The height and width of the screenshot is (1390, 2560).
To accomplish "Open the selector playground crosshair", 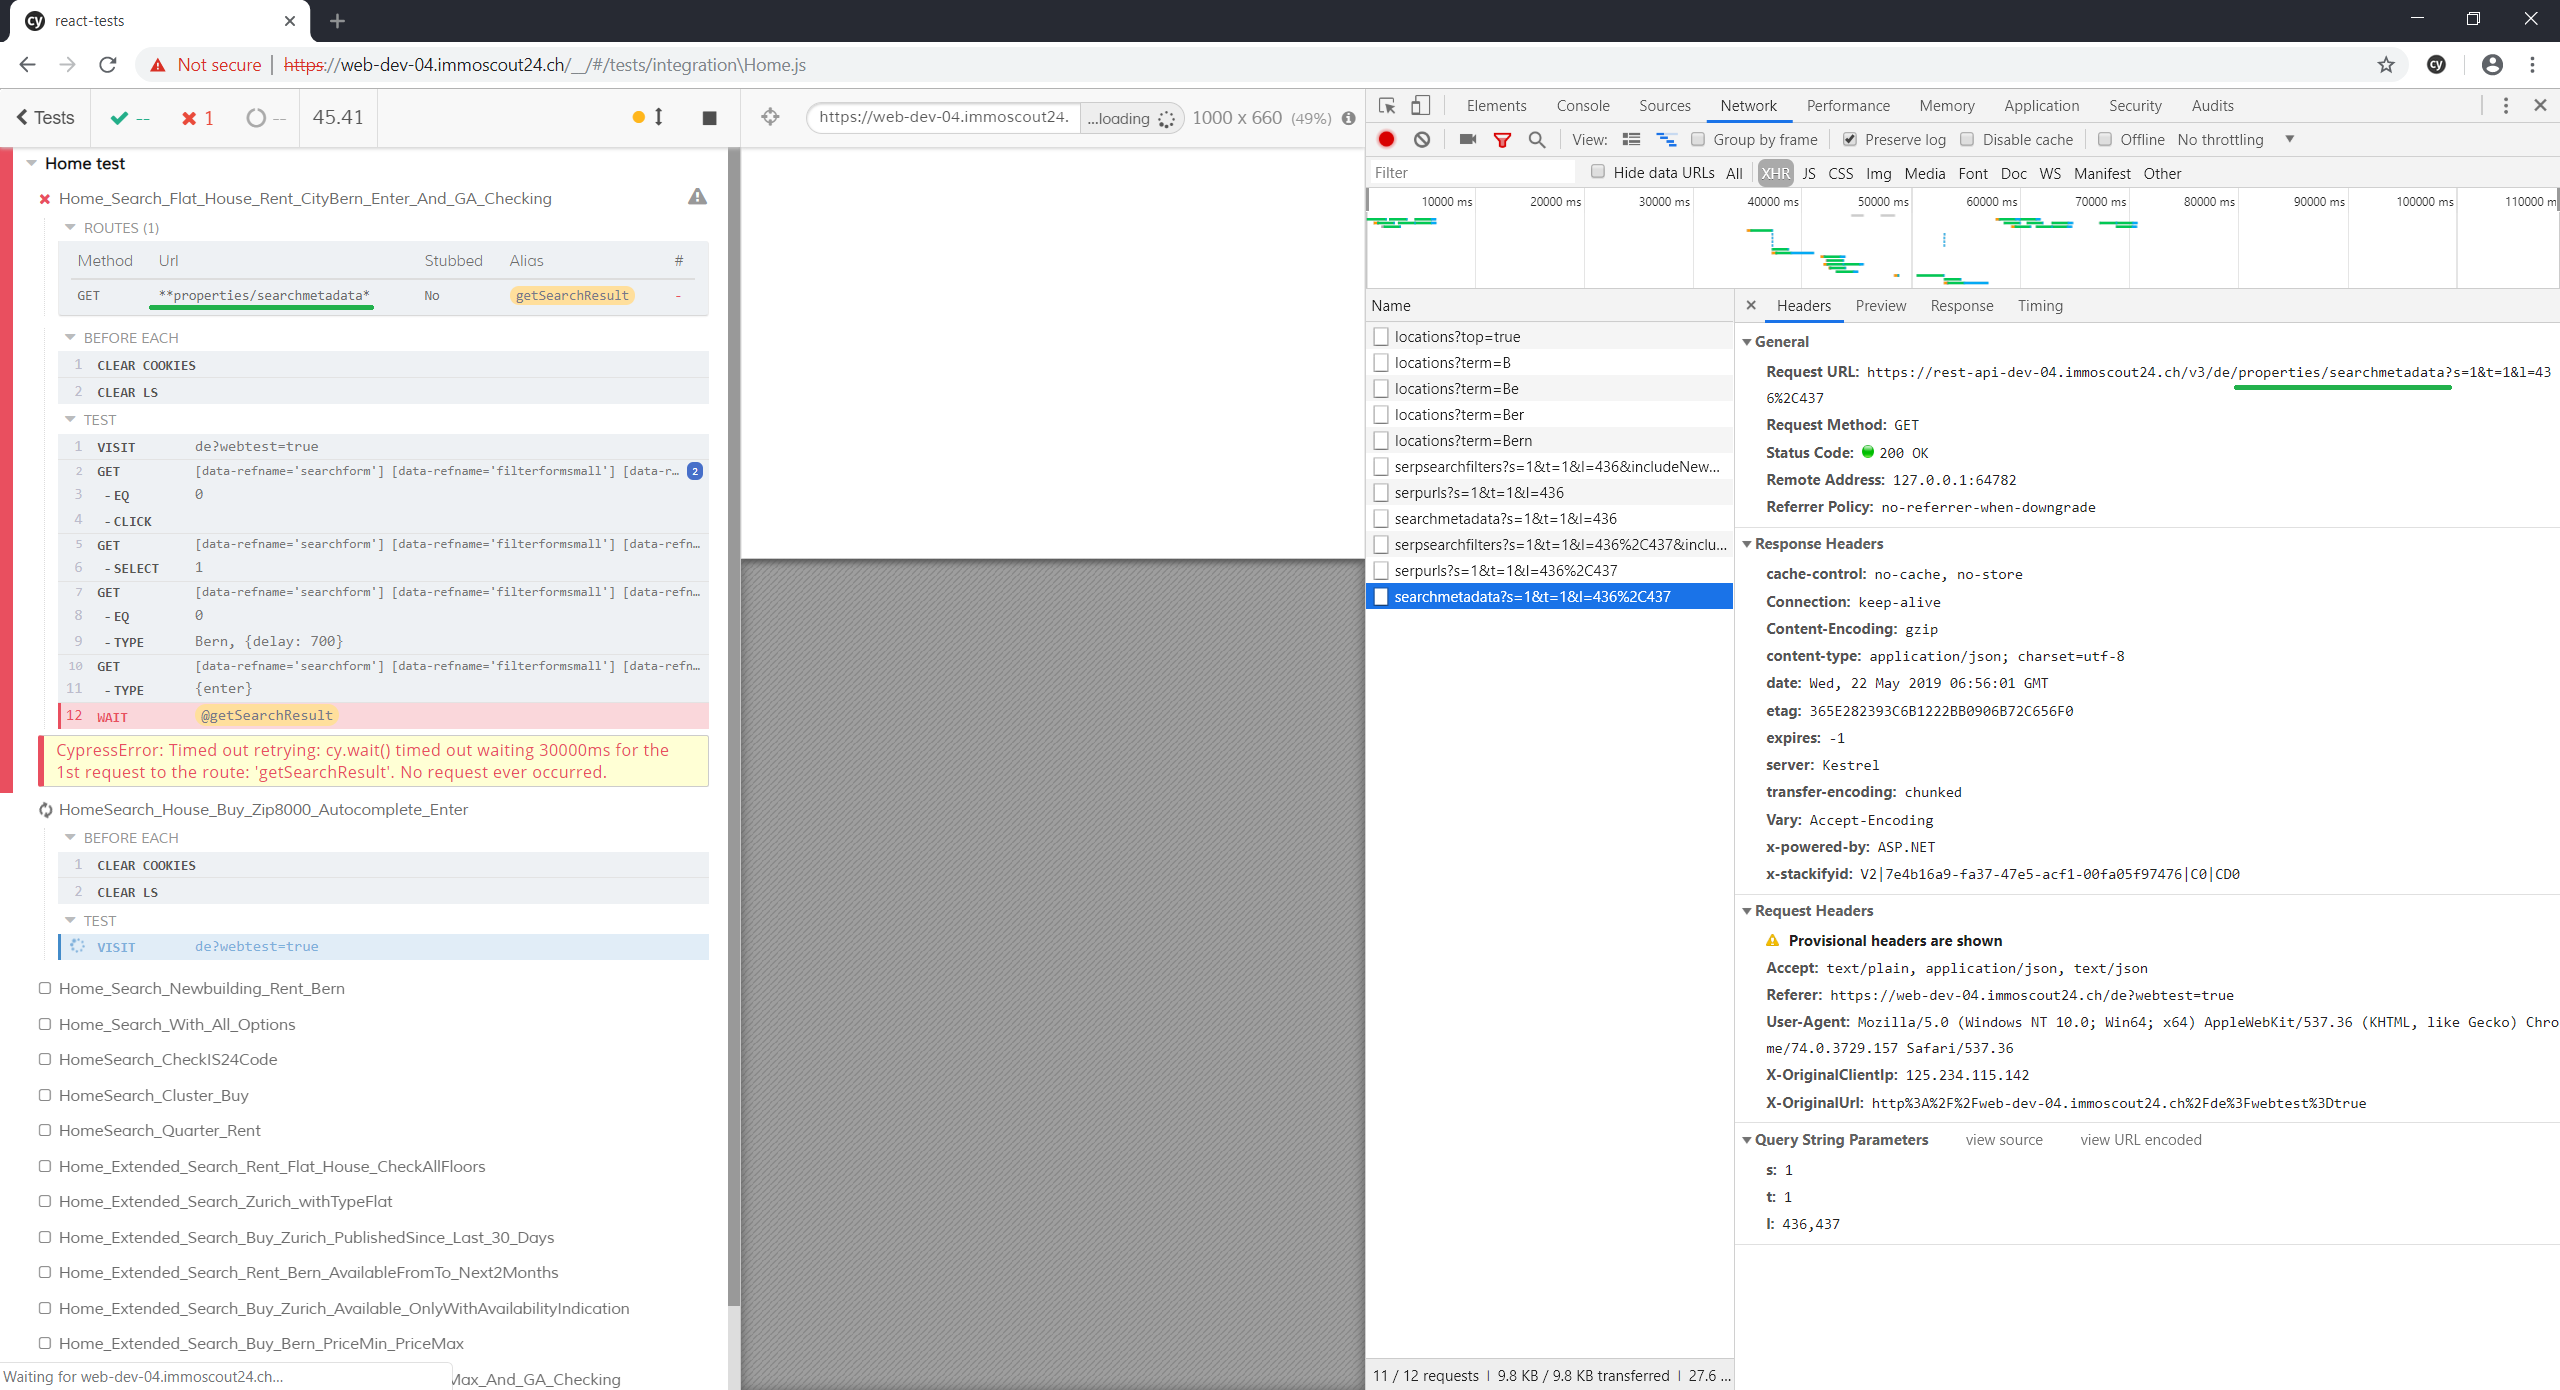I will click(x=770, y=117).
